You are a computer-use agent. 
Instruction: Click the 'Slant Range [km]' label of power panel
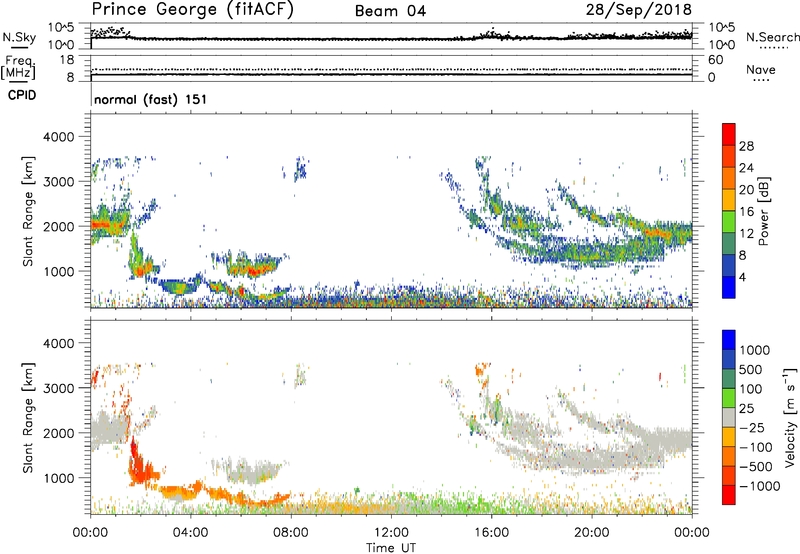(x=28, y=211)
